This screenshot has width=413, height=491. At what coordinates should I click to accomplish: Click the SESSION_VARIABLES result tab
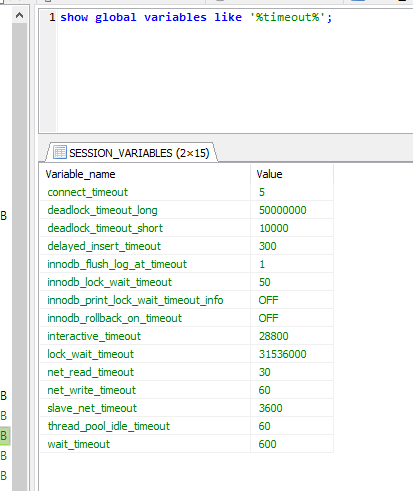click(x=132, y=153)
